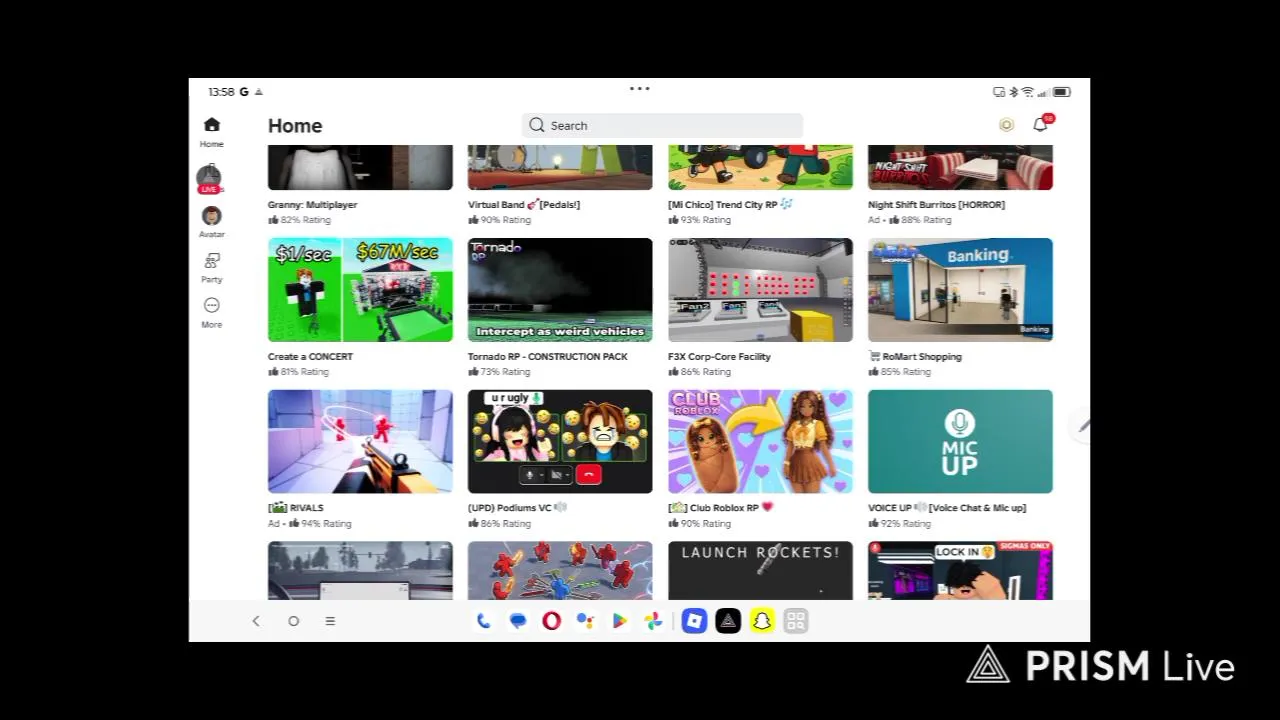Open the car dashboard thumbnail in bottom row
Viewport: 1280px width, 720px height.
click(360, 571)
